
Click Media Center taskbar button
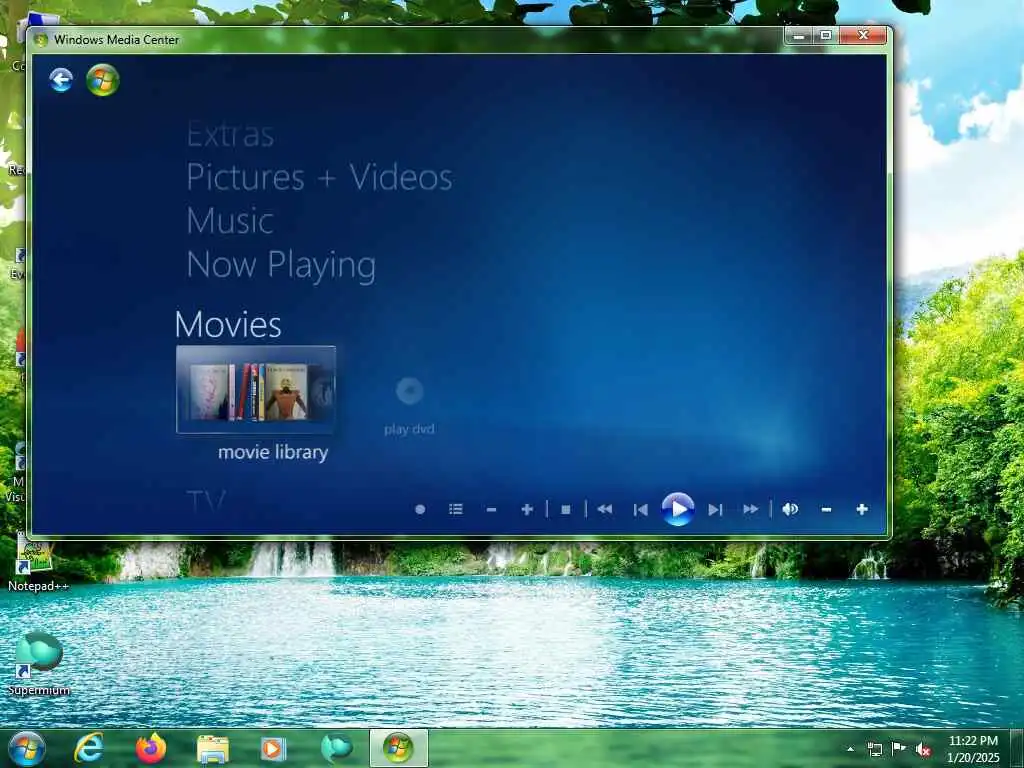(x=398, y=748)
